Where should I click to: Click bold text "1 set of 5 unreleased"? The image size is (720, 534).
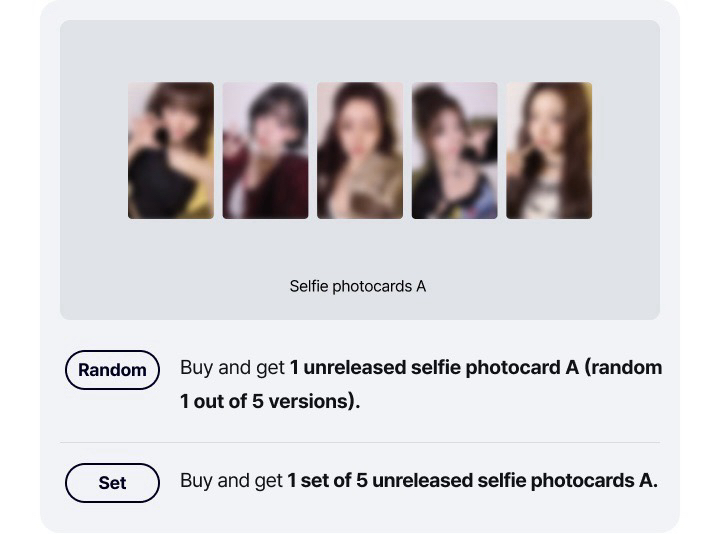click(380, 481)
